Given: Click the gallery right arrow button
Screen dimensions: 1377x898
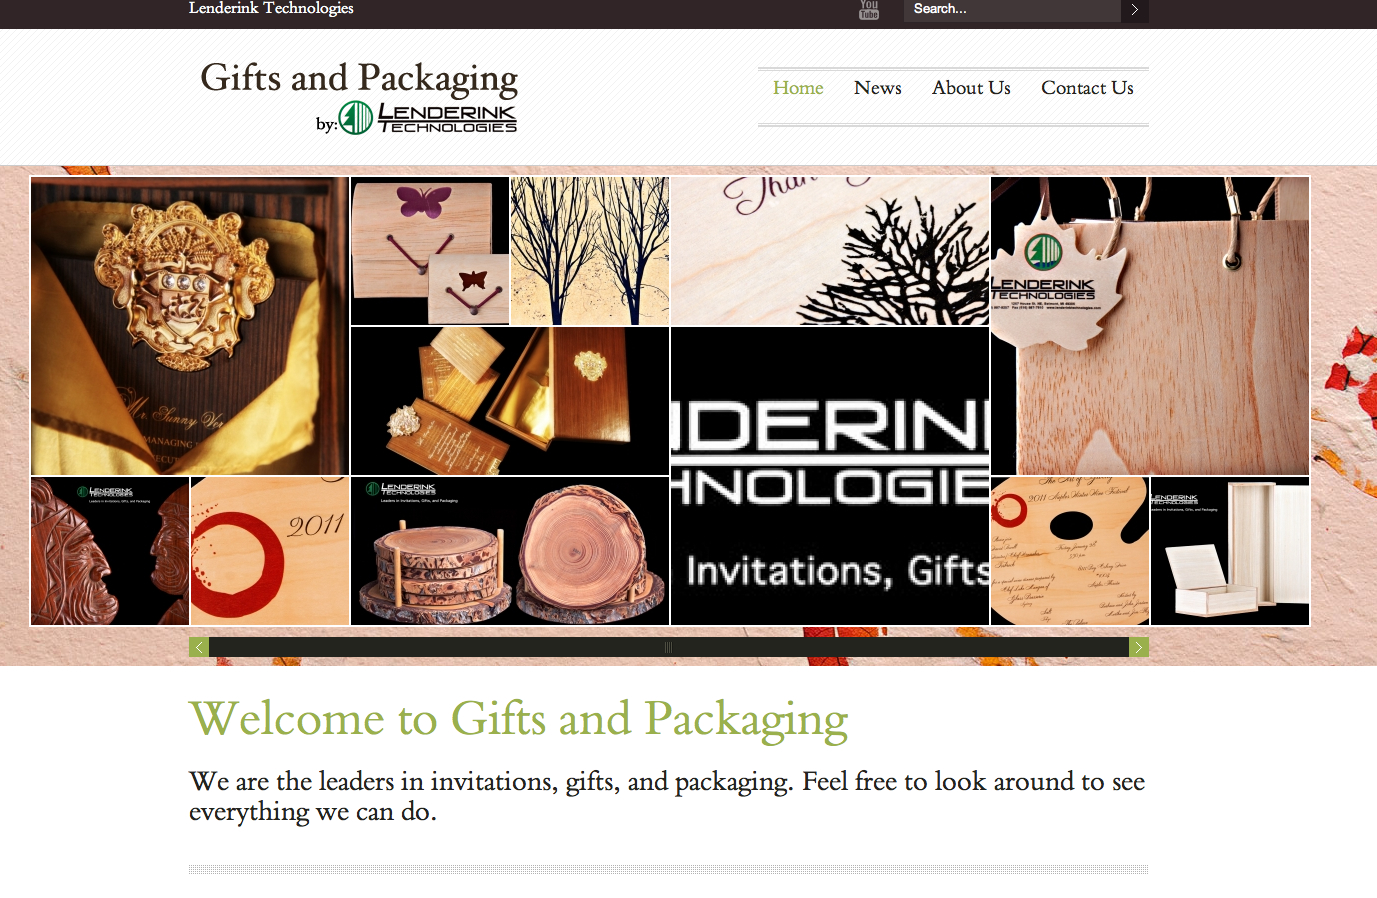Looking at the screenshot, I should 1139,647.
